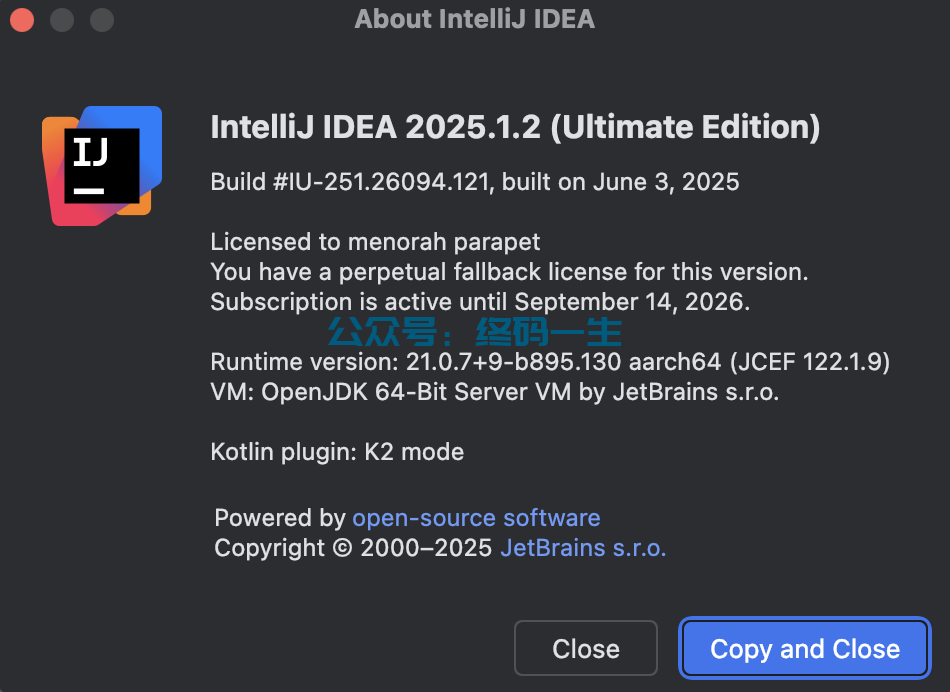Click the Kotlin plugin: K2 mode text
This screenshot has width=950, height=692.
point(337,452)
